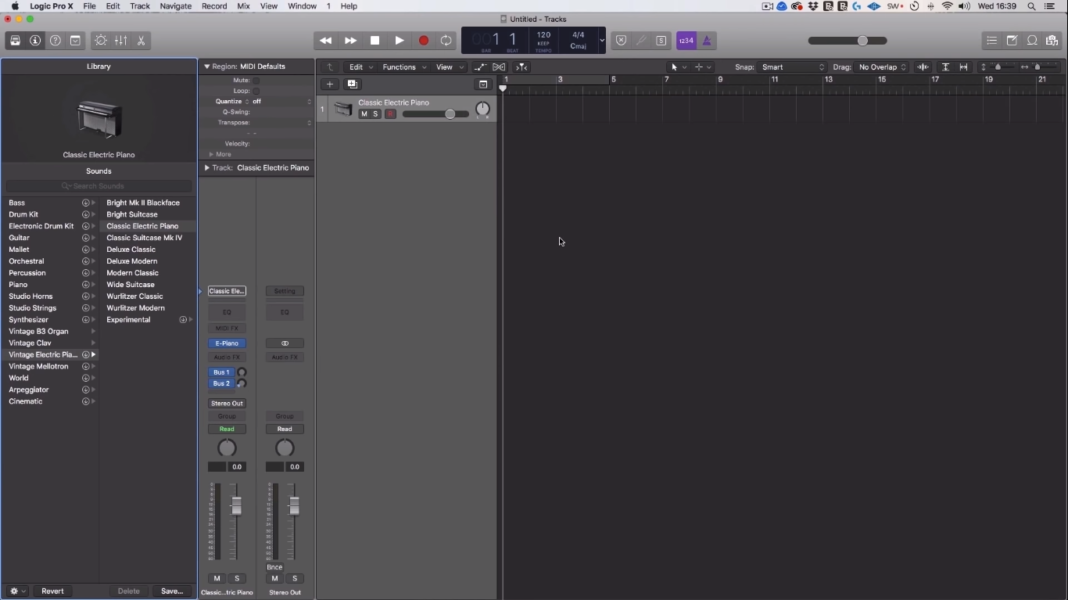Viewport: 1068px width, 600px height.
Task: Open the Inspector with the i icon
Action: (x=34, y=40)
